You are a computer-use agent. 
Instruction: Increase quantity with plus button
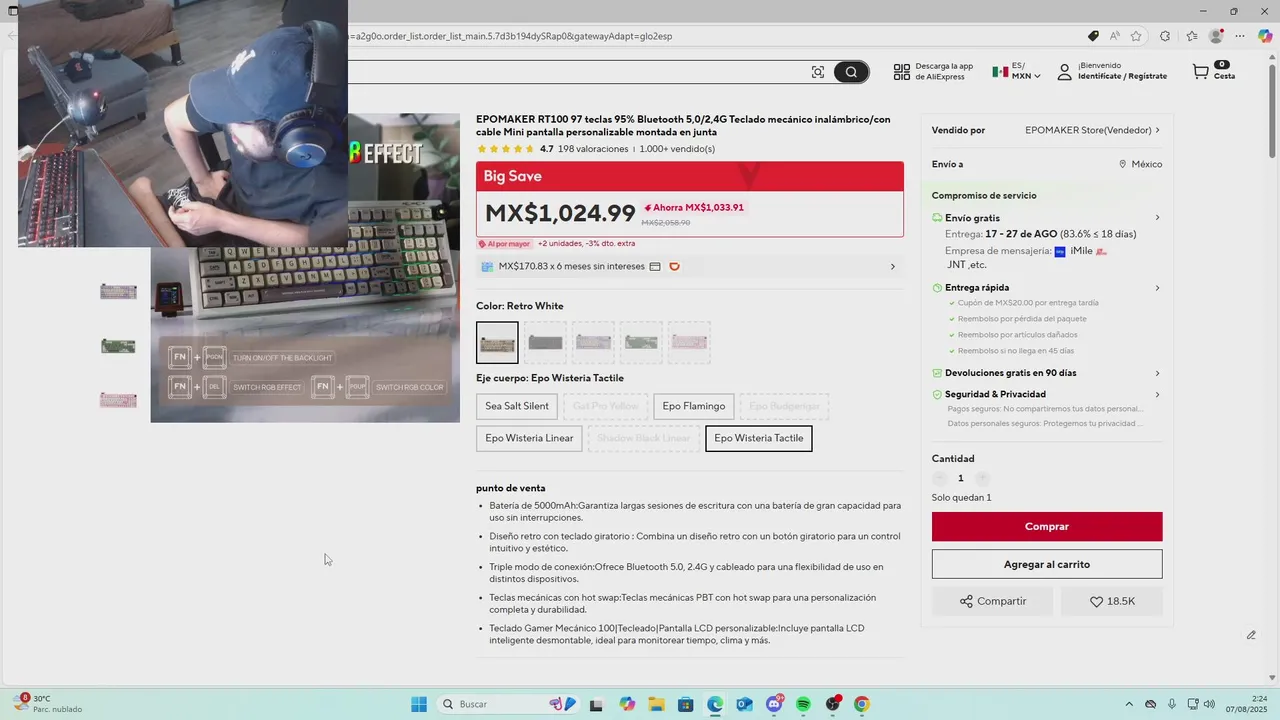(x=982, y=478)
